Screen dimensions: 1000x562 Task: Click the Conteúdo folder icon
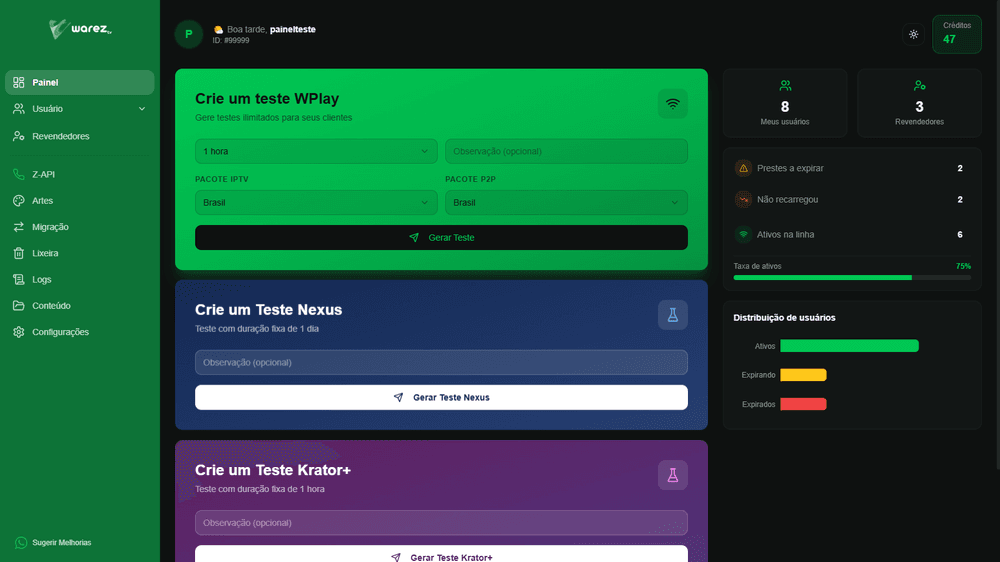tap(18, 306)
